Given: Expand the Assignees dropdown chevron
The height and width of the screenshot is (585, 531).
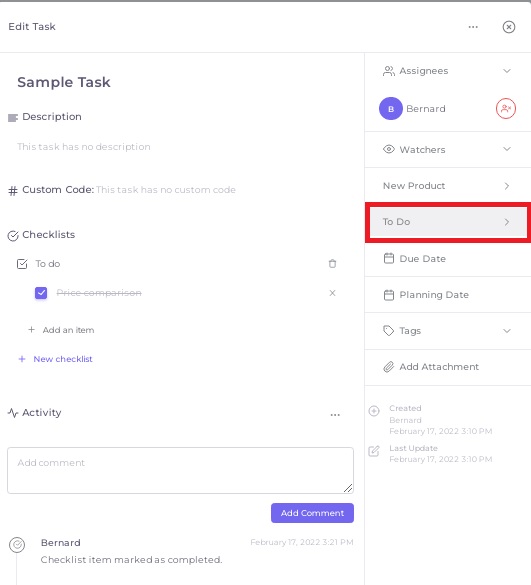Looking at the screenshot, I should coord(506,71).
